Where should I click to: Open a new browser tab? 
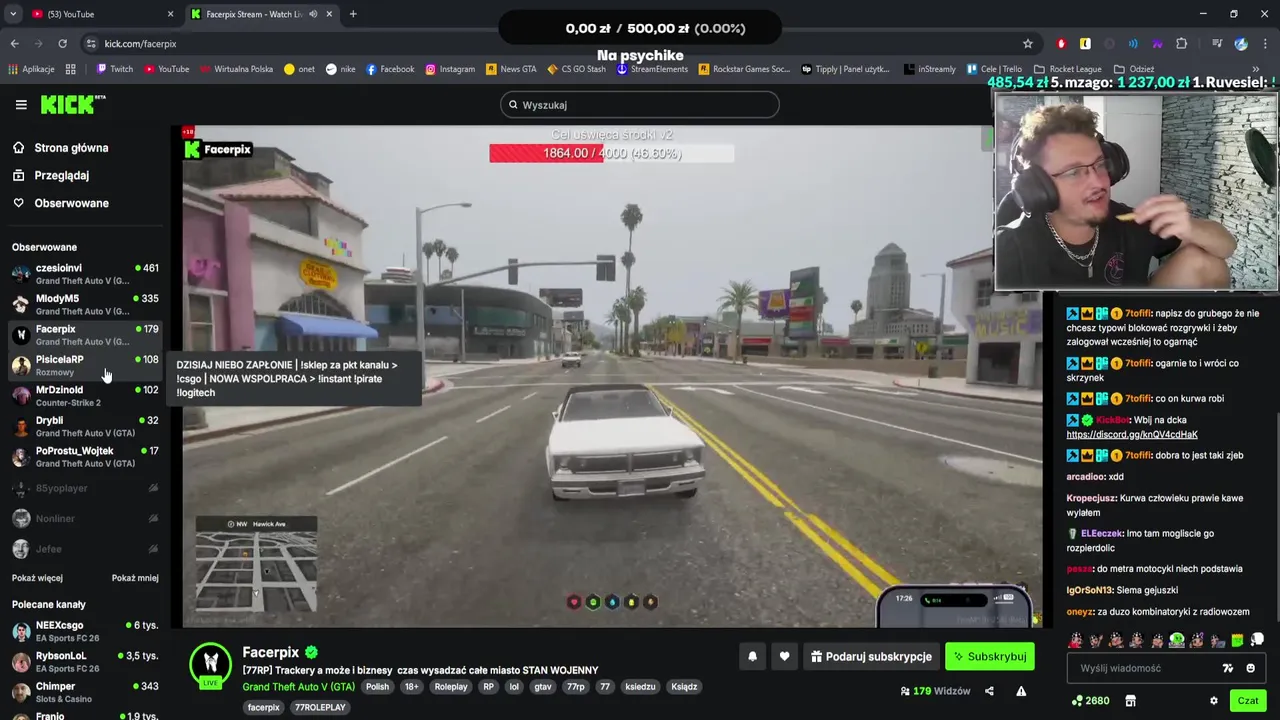[x=352, y=14]
